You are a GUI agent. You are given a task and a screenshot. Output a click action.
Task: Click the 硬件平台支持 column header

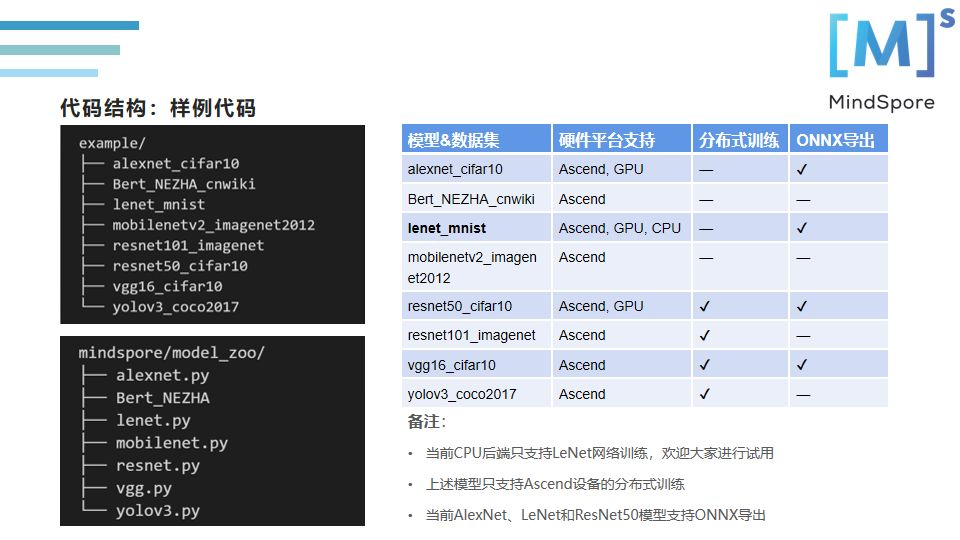point(621,139)
